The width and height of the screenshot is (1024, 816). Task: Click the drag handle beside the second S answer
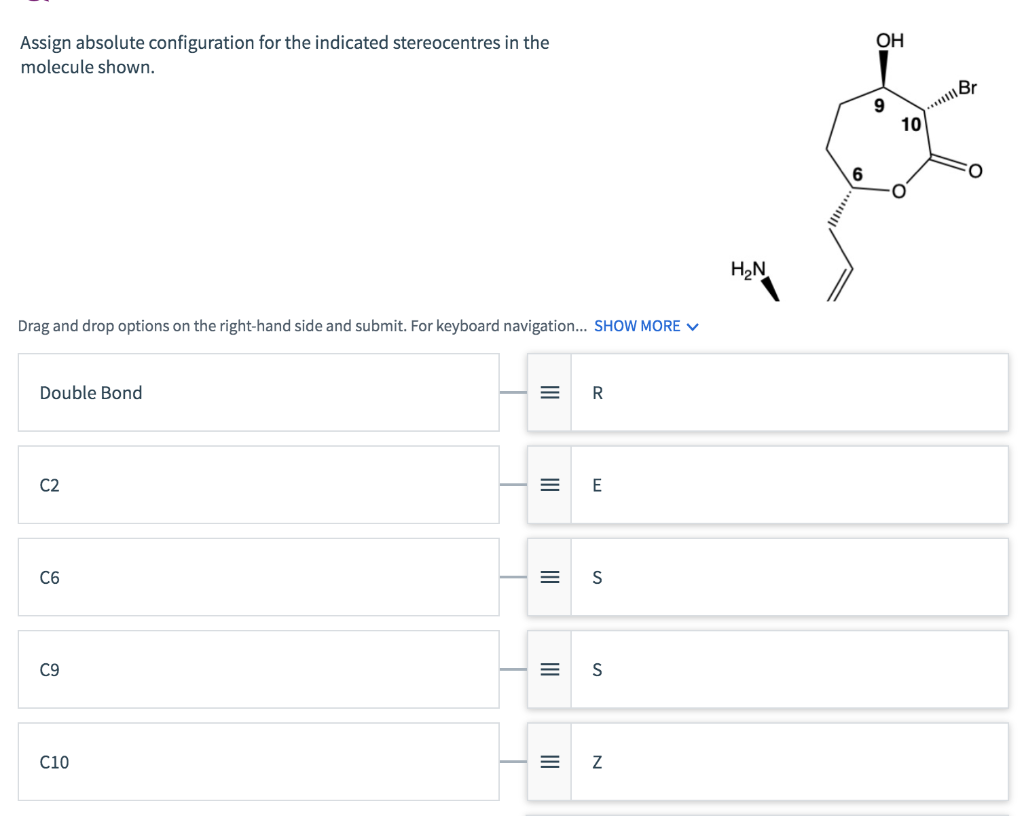coord(549,670)
